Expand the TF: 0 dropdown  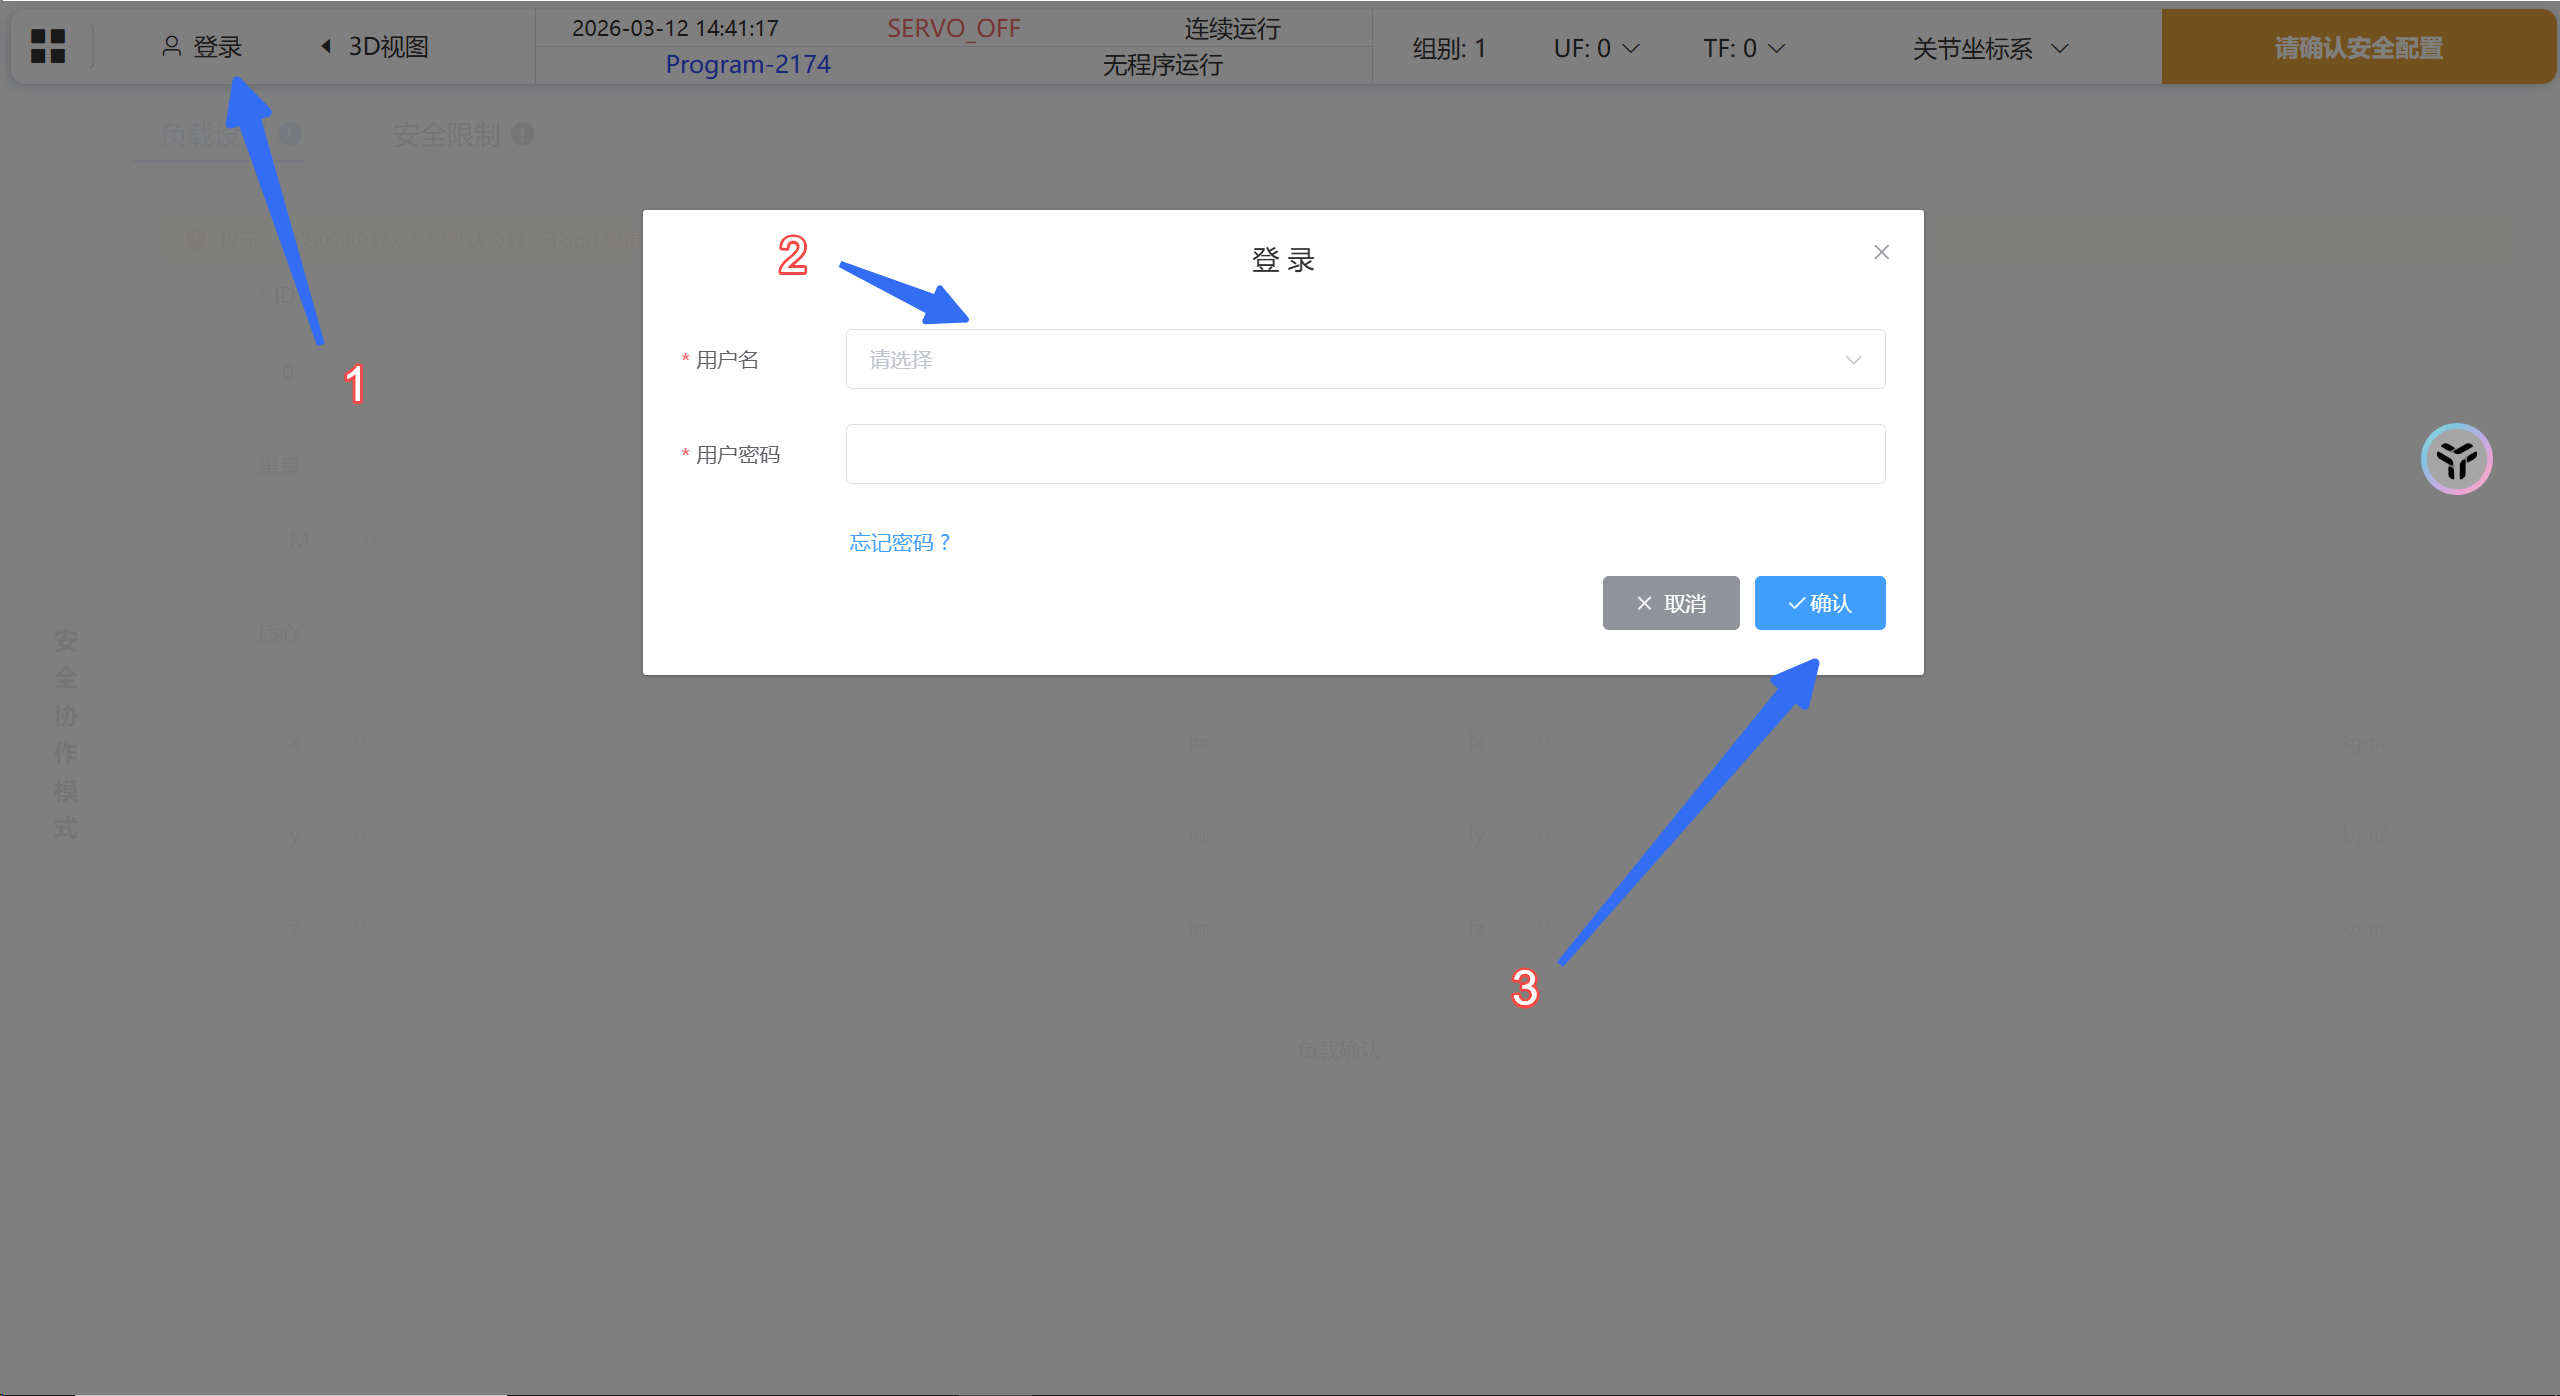point(1744,48)
